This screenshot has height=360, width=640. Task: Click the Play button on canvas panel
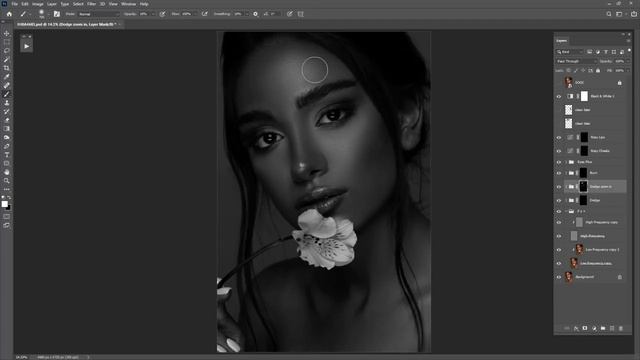(x=27, y=46)
